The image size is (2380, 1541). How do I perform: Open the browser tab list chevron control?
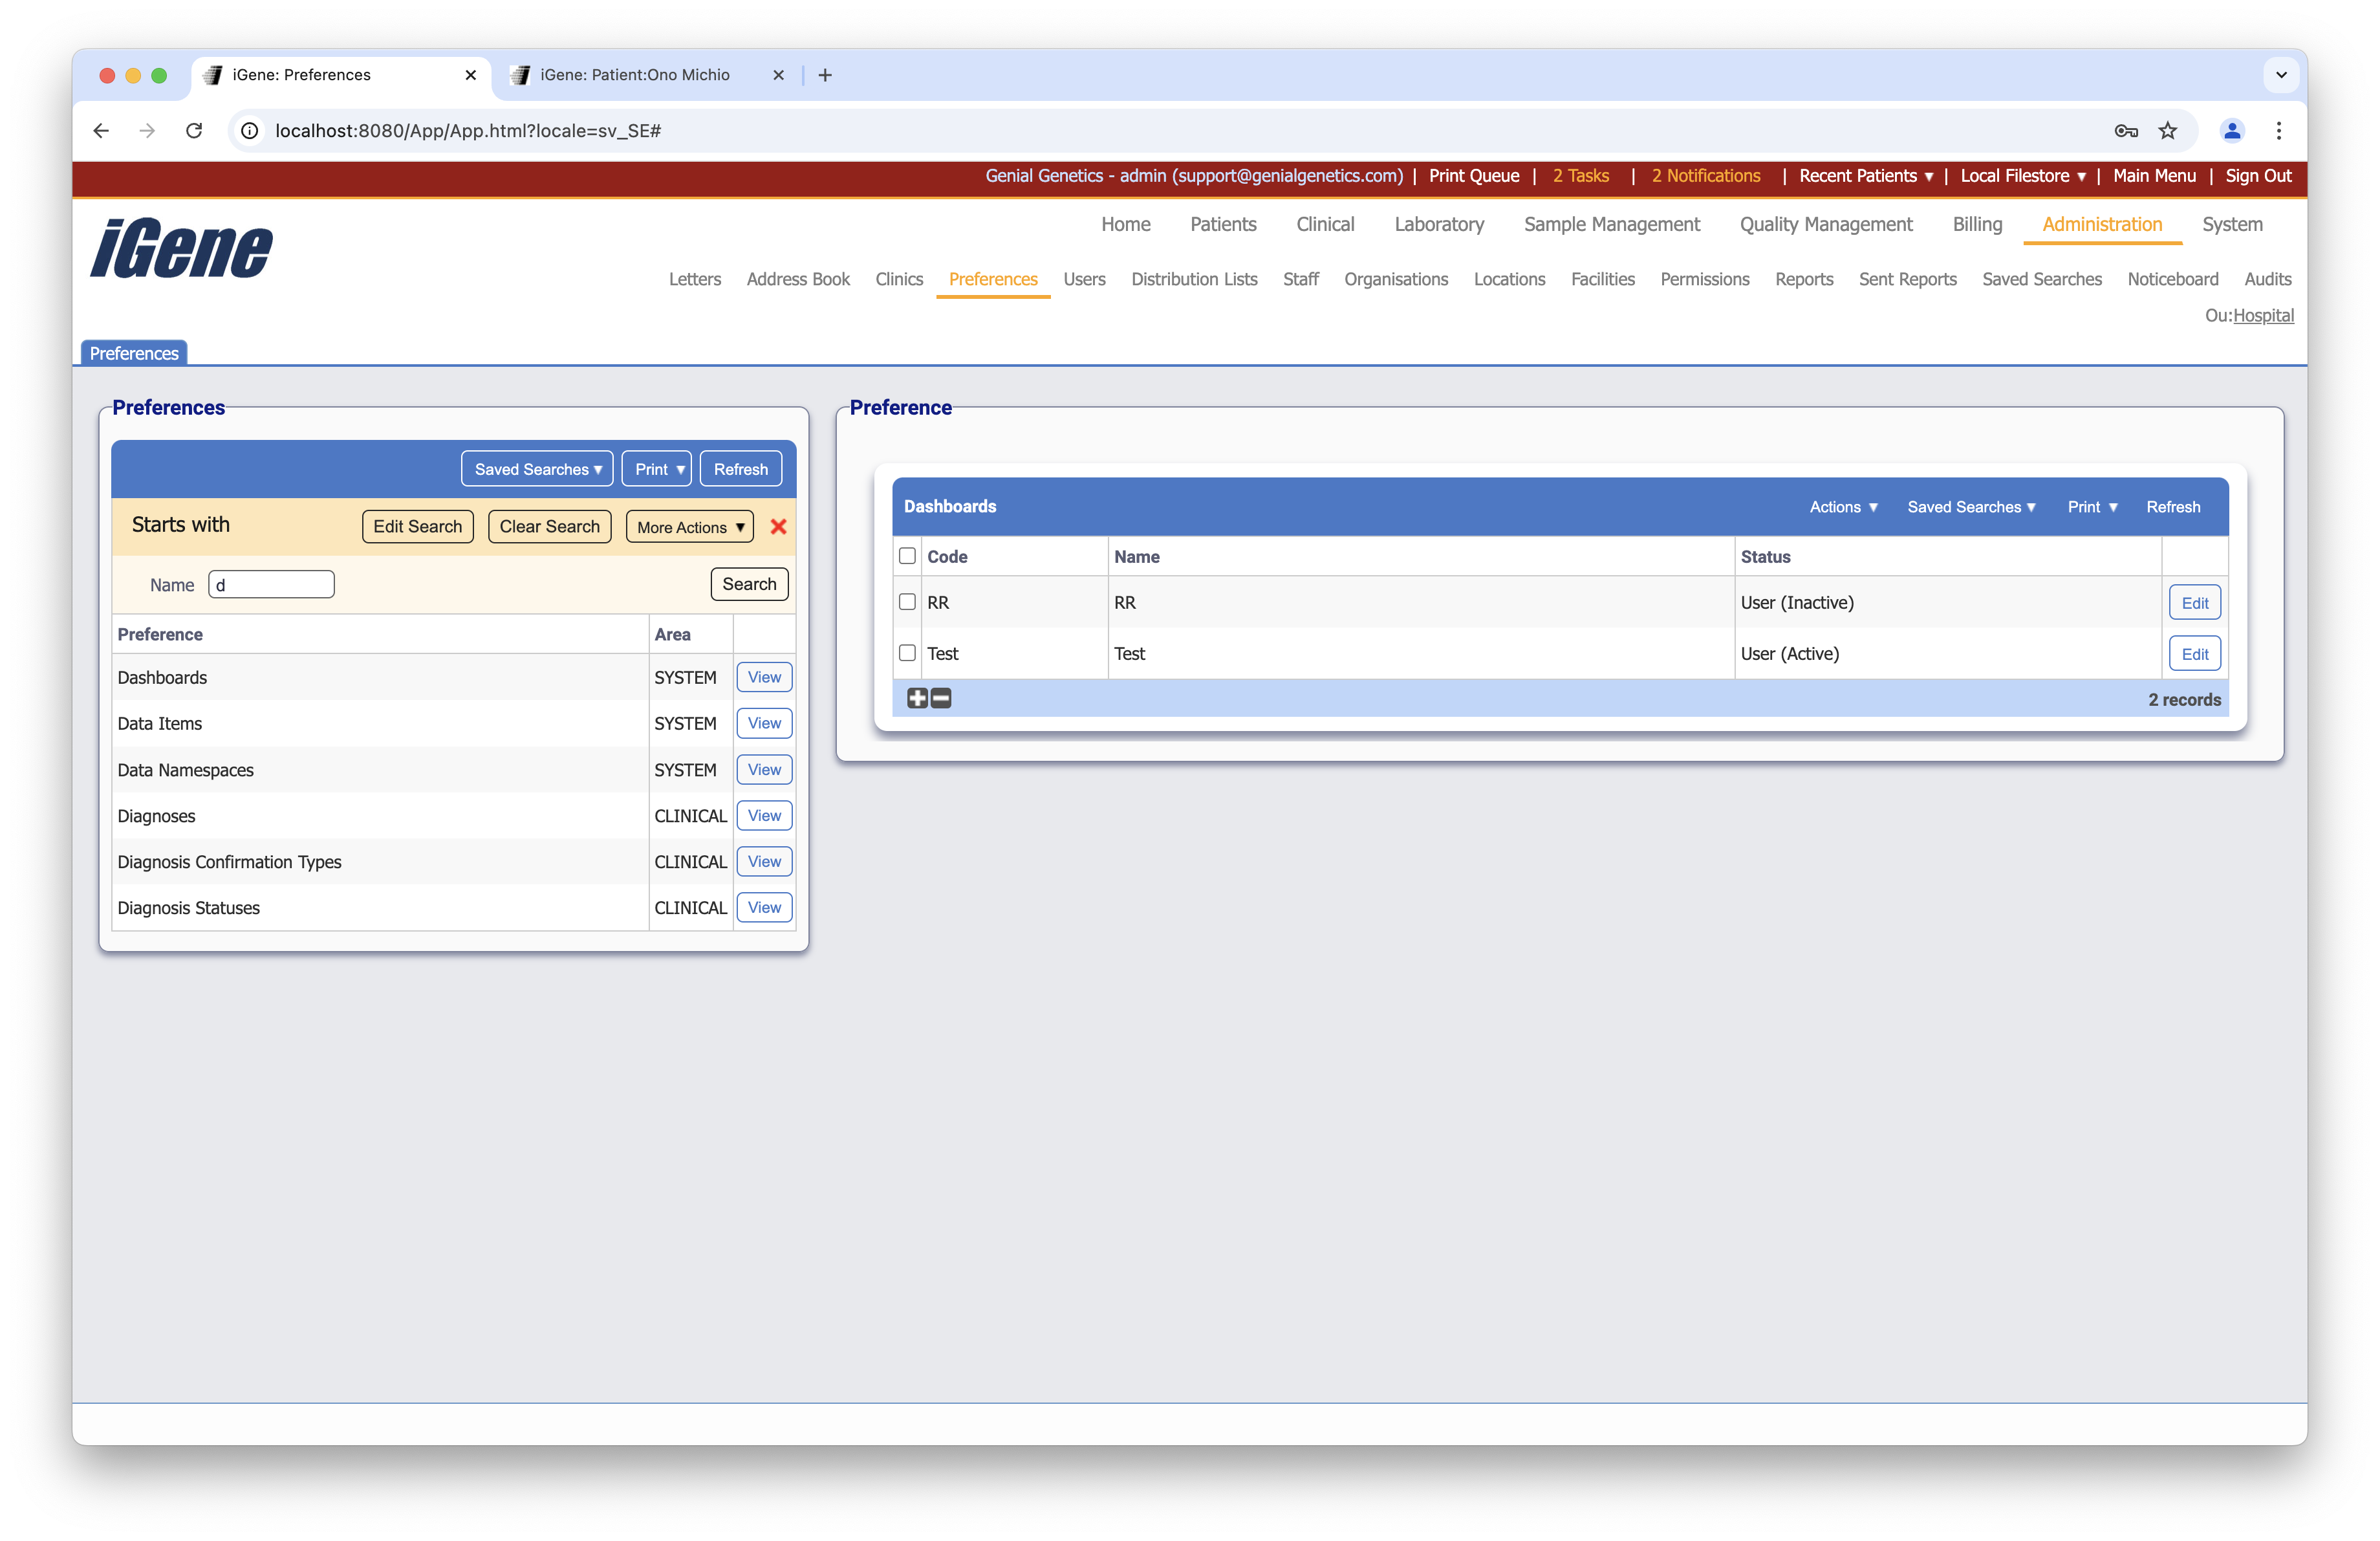point(2281,75)
